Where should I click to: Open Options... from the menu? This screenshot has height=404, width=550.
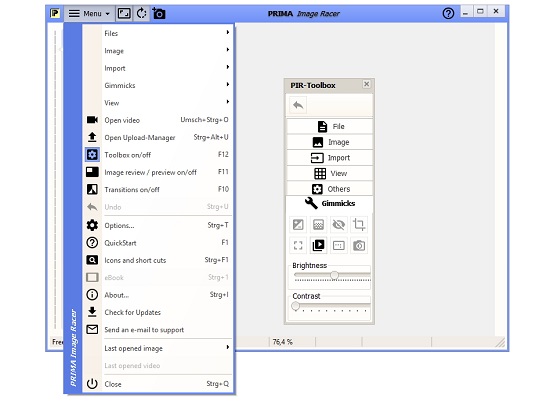click(158, 225)
